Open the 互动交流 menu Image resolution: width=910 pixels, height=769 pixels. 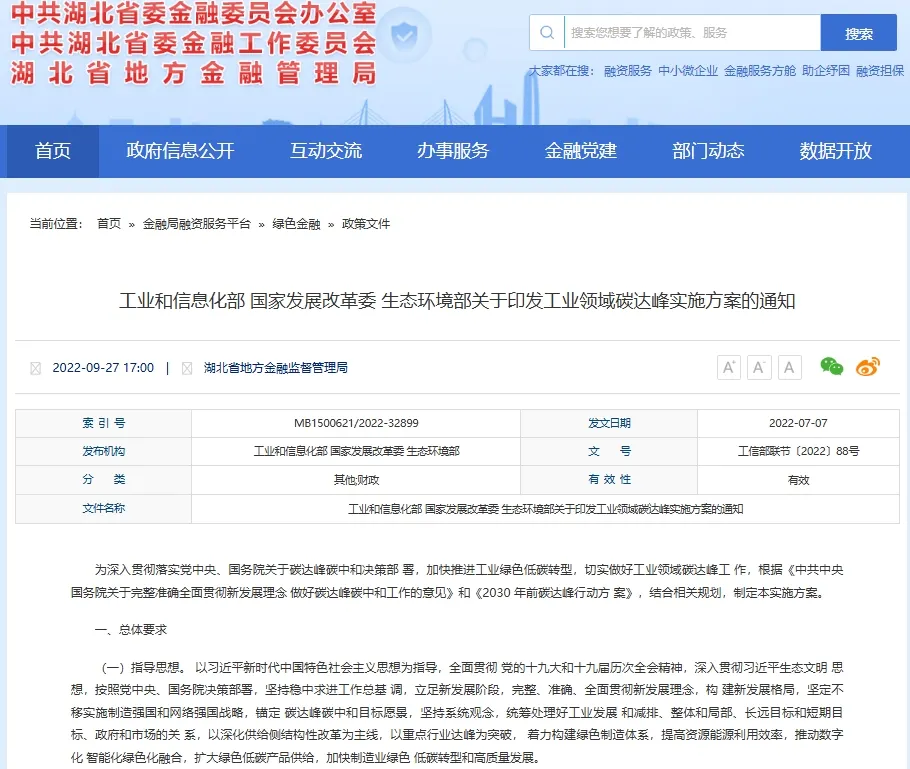pos(326,151)
